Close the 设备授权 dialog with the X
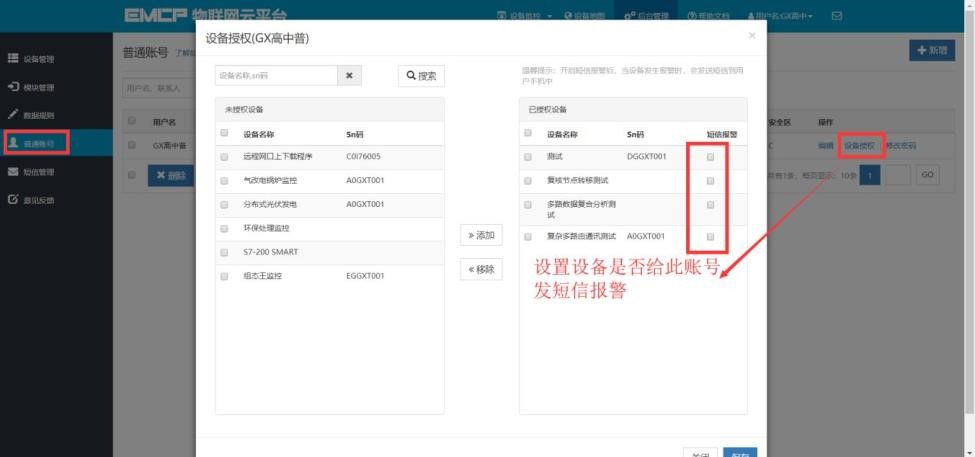This screenshot has width=975, height=457. coord(752,36)
